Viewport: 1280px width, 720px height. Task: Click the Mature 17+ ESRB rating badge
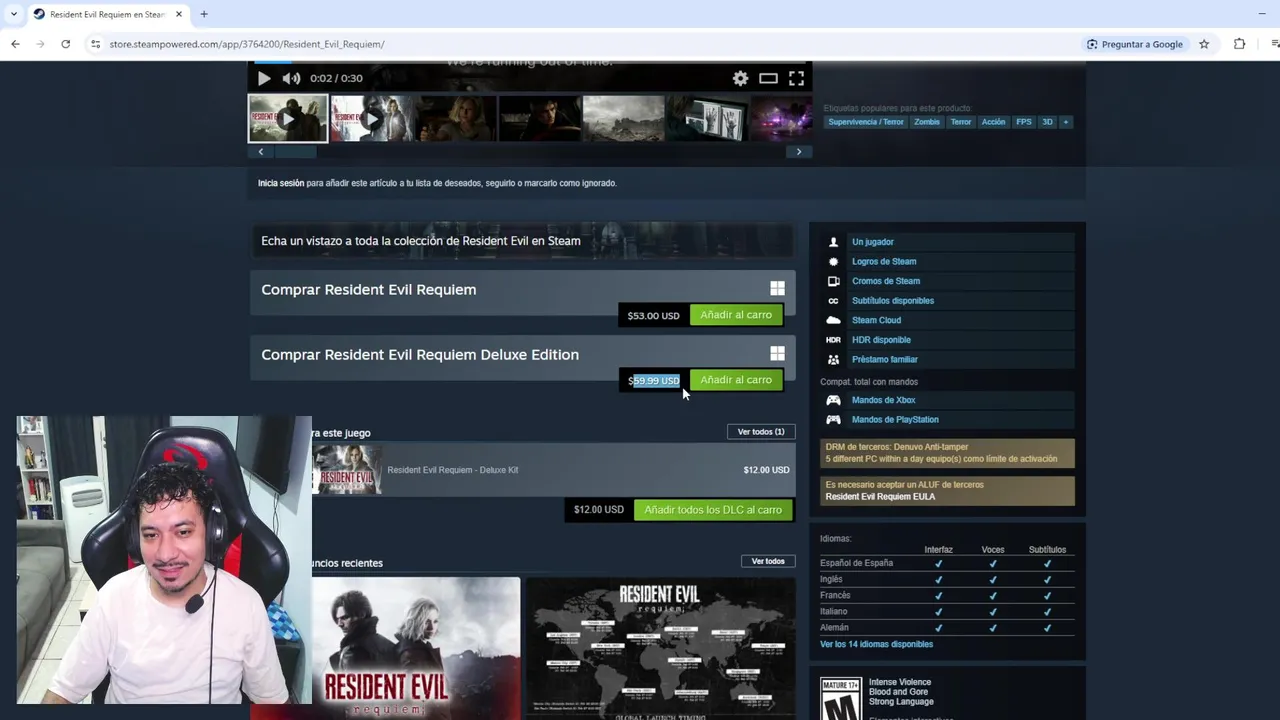pyautogui.click(x=840, y=698)
